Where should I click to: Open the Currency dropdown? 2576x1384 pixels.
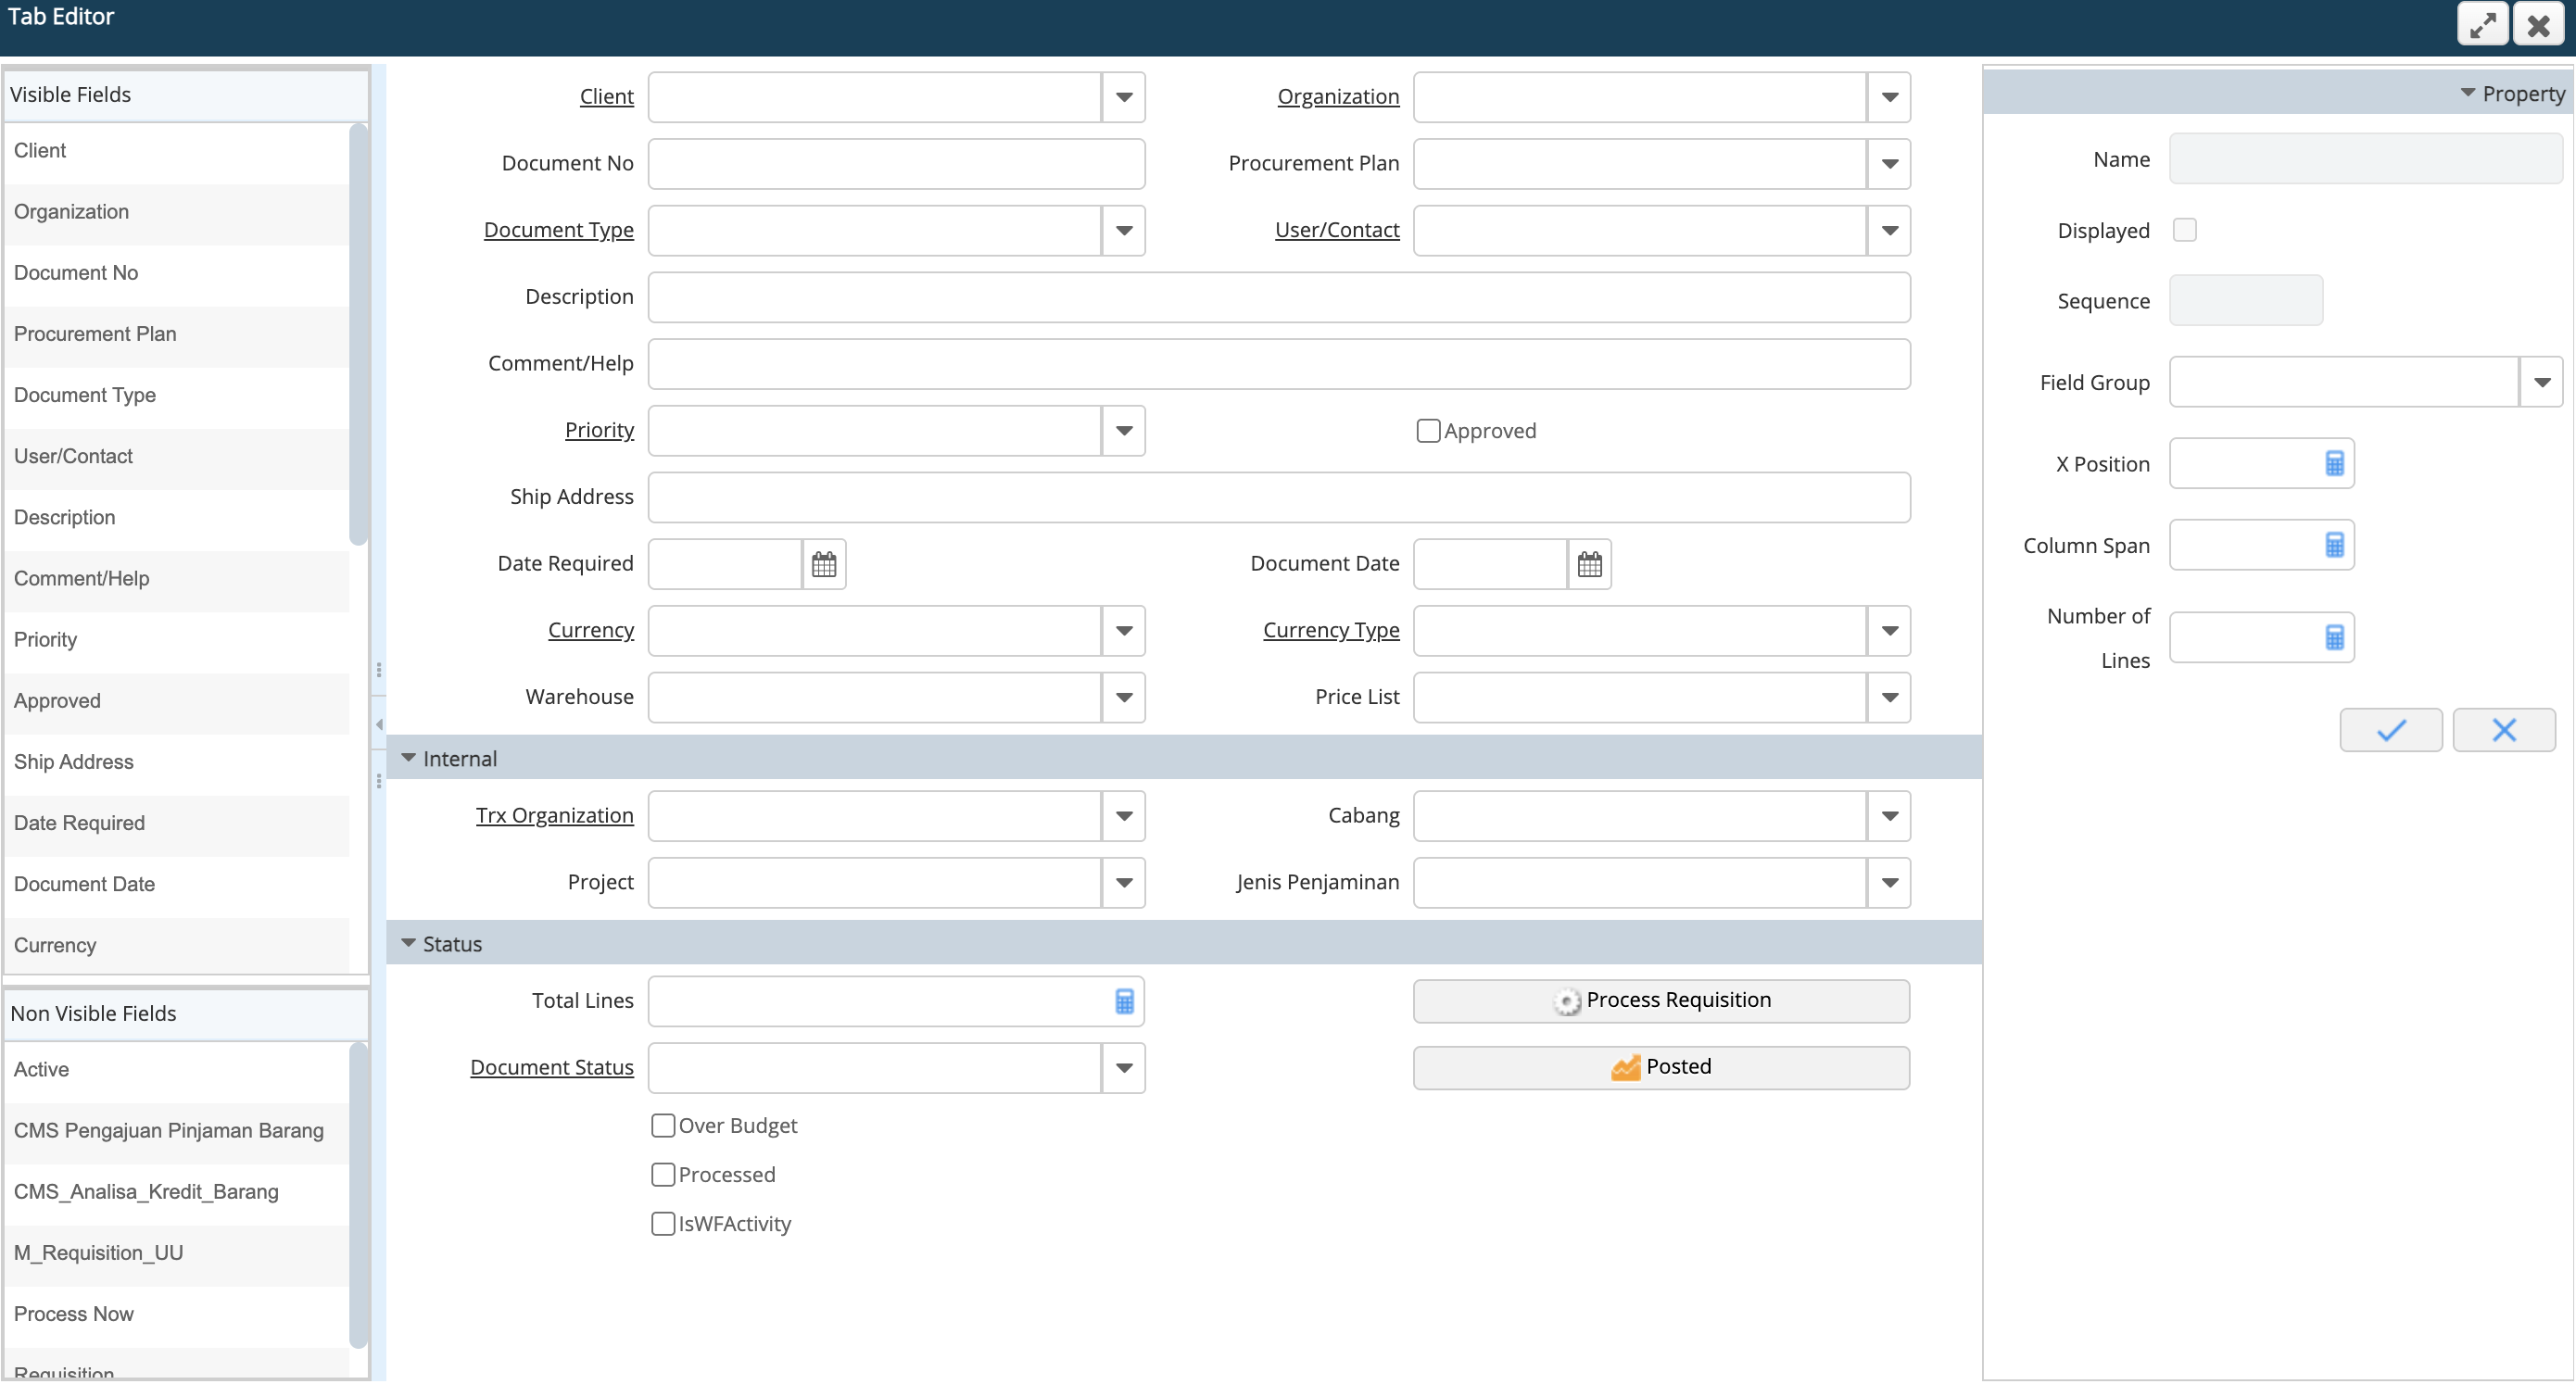[x=1124, y=631]
